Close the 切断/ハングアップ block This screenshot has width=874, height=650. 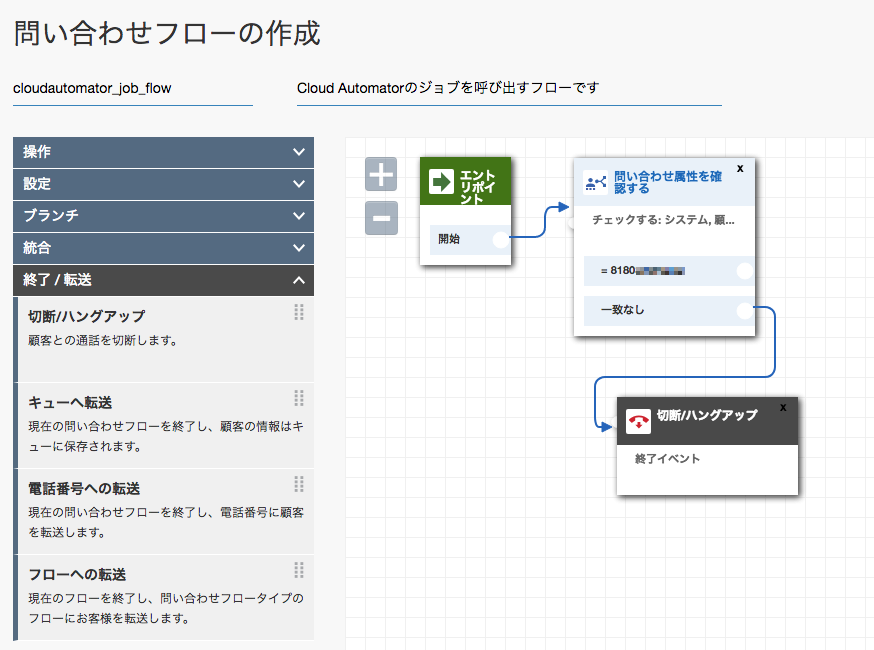(784, 407)
